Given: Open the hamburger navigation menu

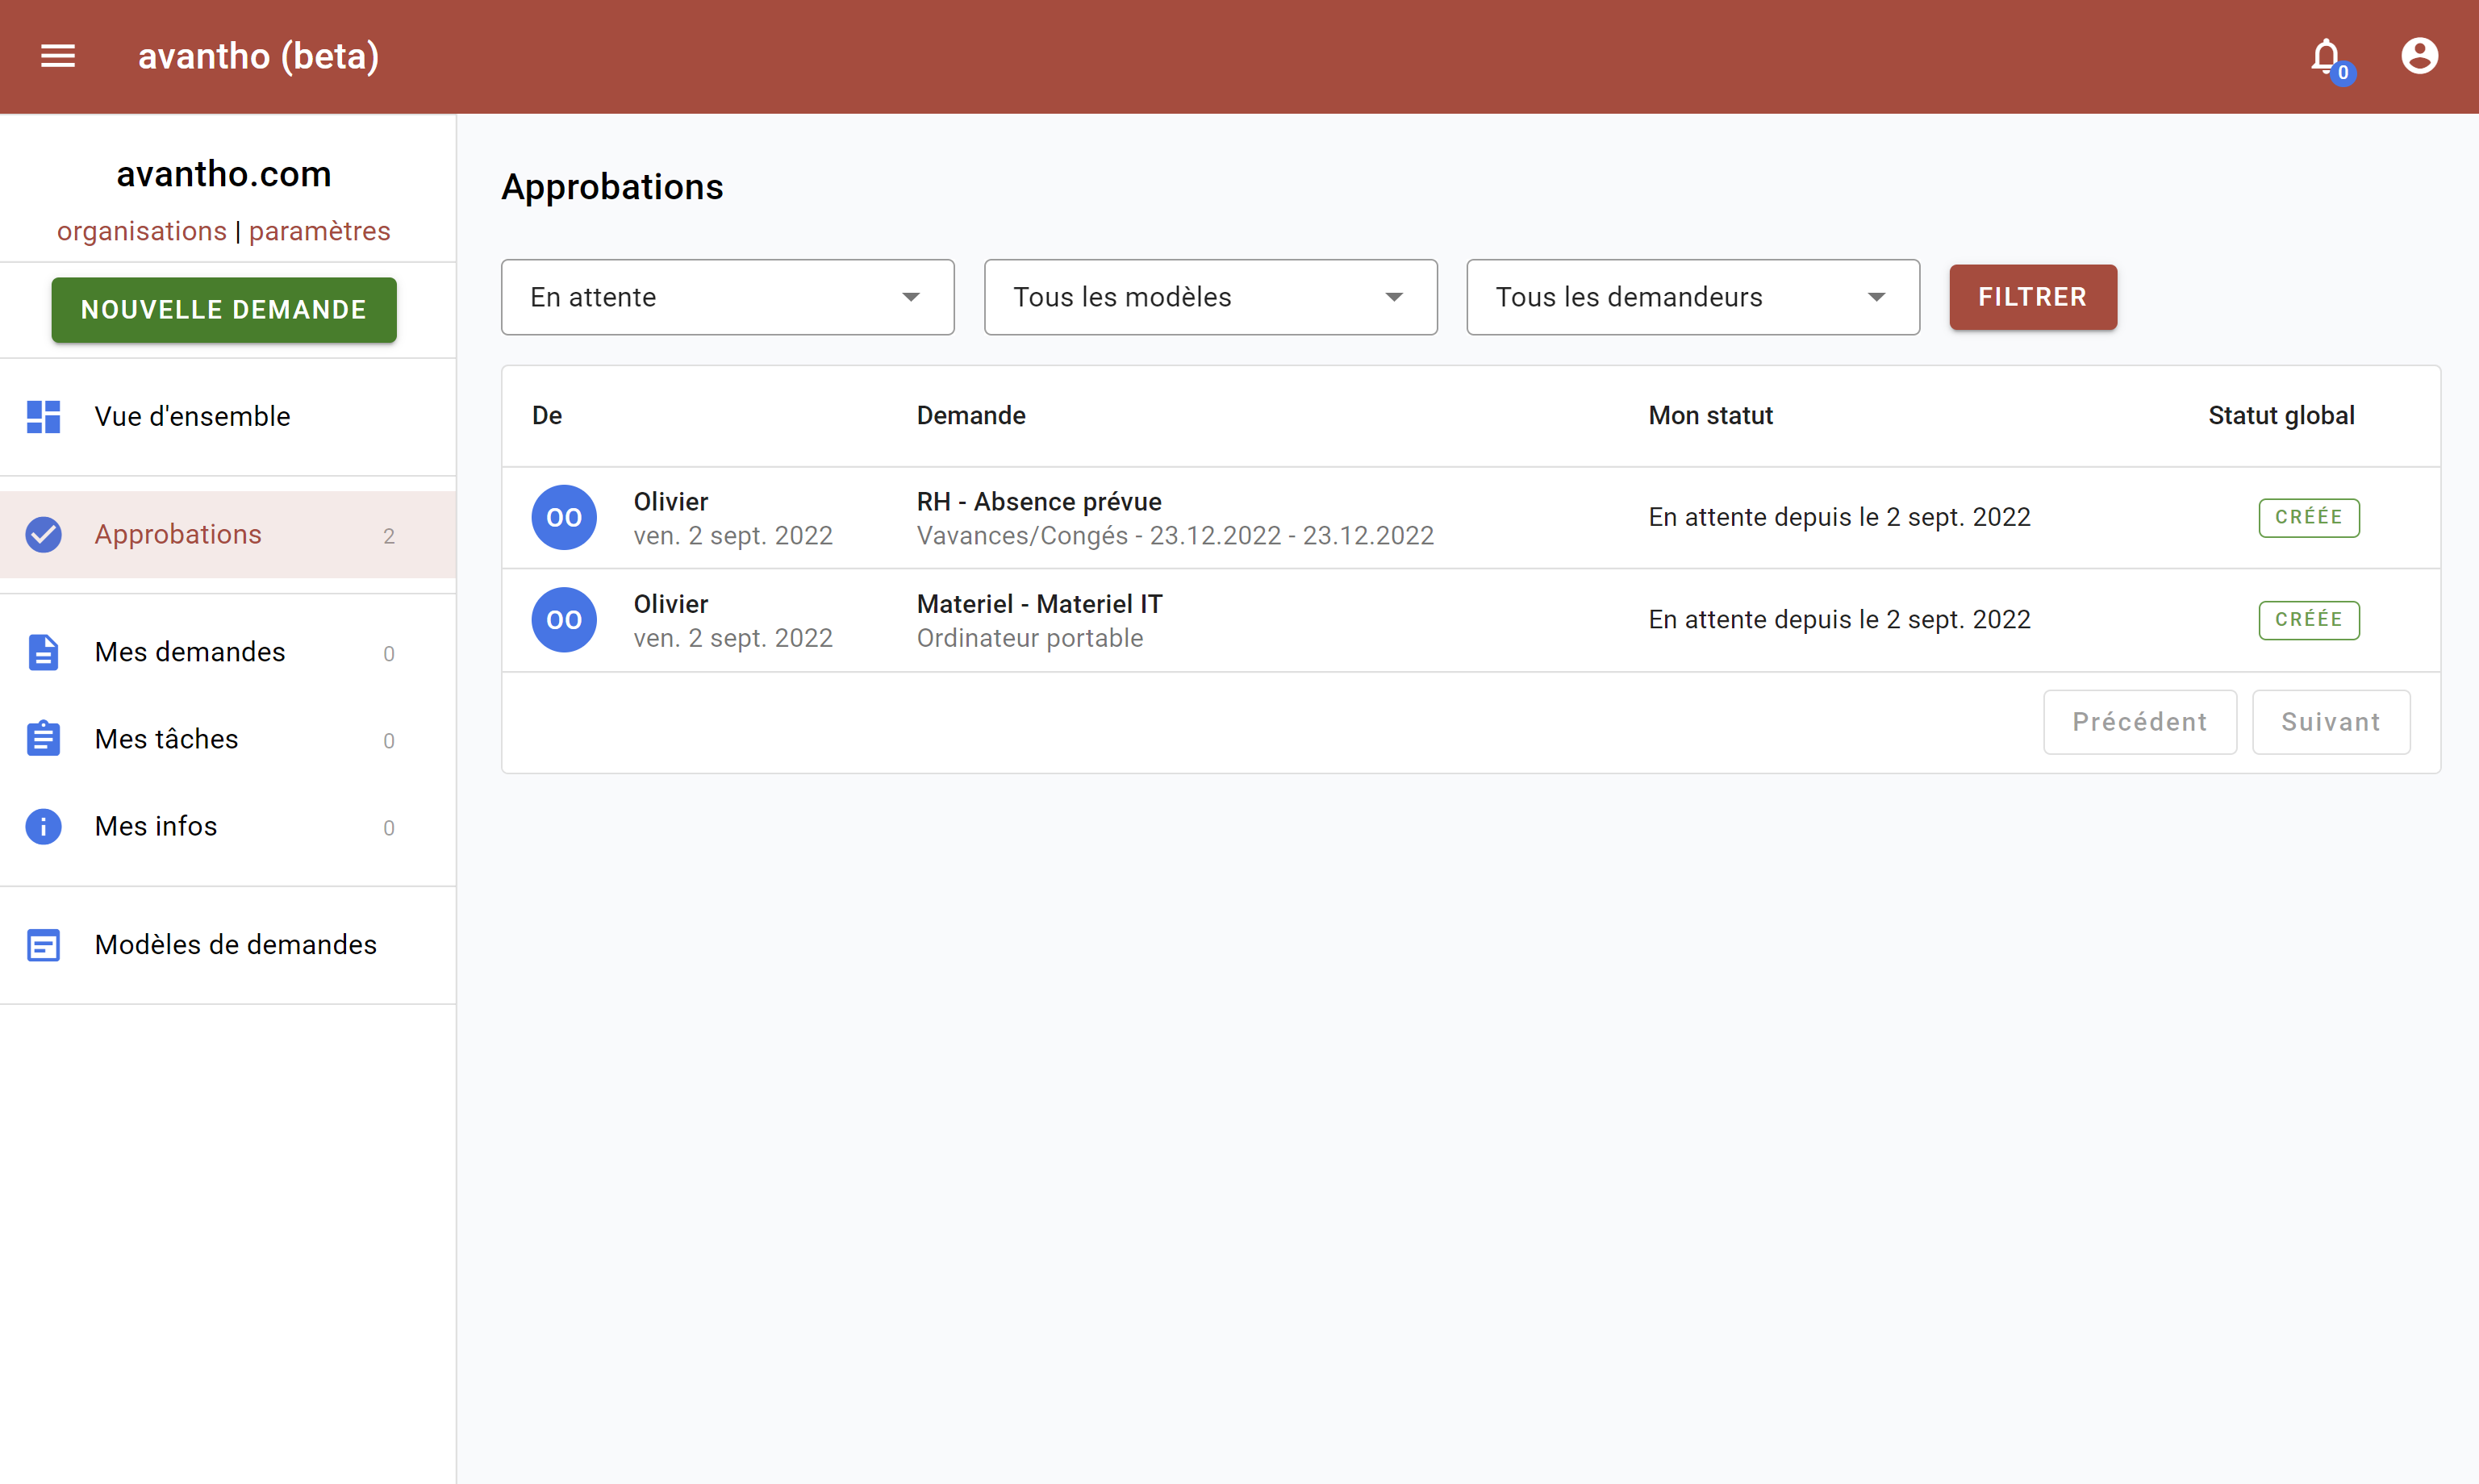Looking at the screenshot, I should pos(58,56).
